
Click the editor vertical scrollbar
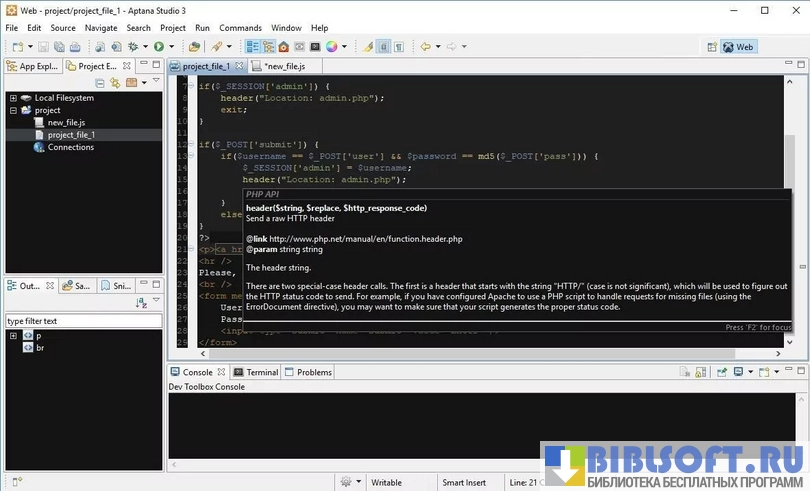tap(789, 160)
